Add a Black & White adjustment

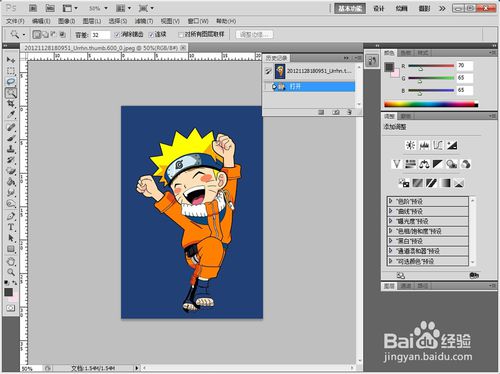438,164
